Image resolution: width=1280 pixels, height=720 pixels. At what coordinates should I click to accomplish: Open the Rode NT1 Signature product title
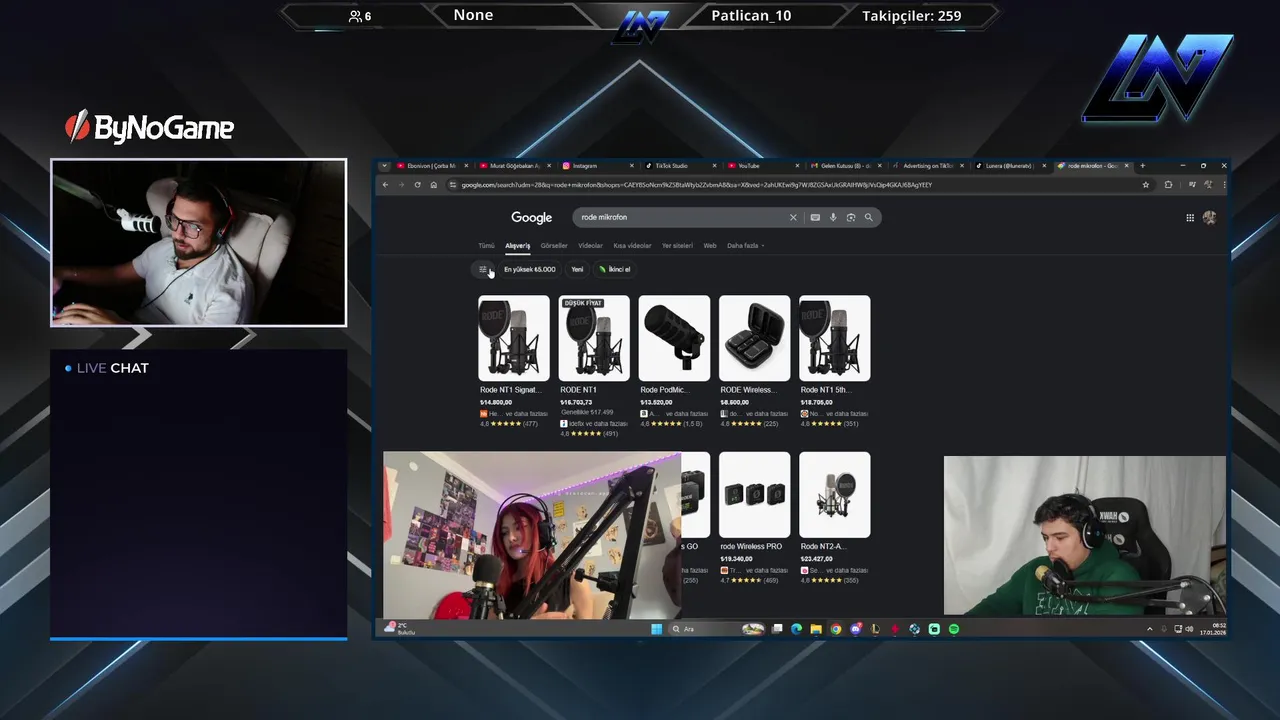click(x=510, y=390)
